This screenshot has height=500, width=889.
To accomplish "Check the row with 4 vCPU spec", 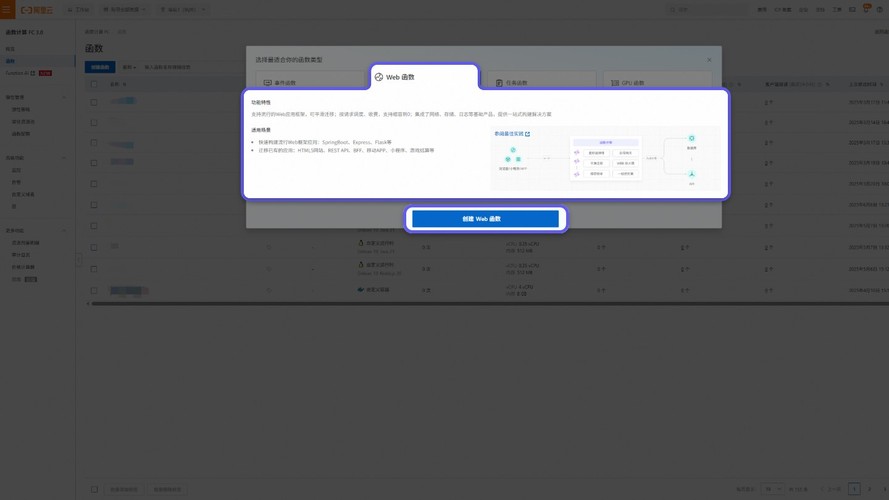I will click(94, 290).
